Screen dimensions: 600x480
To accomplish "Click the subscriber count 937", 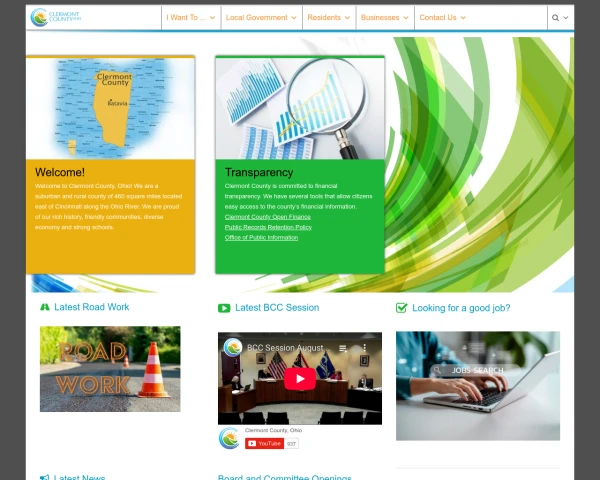I will point(292,444).
